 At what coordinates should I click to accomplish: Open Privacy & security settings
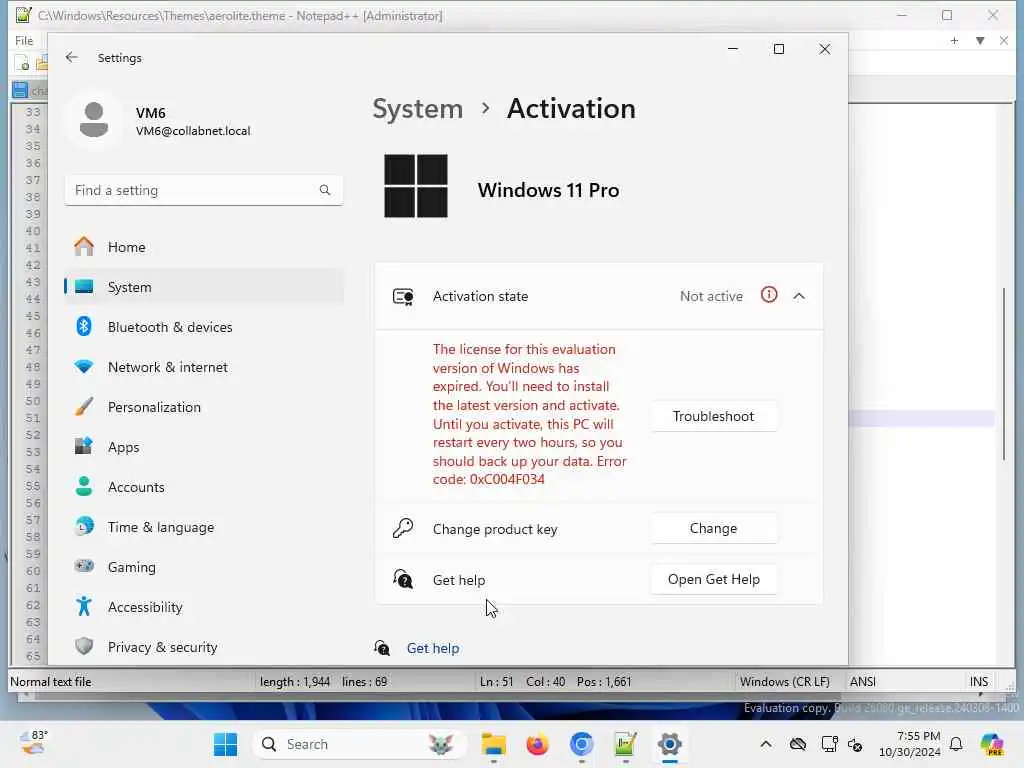(204, 647)
